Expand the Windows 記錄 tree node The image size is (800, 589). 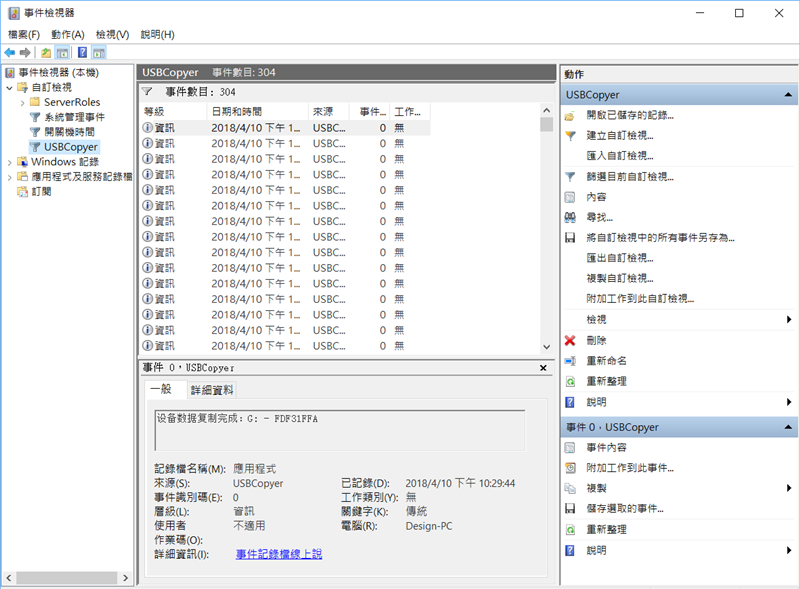point(10,162)
